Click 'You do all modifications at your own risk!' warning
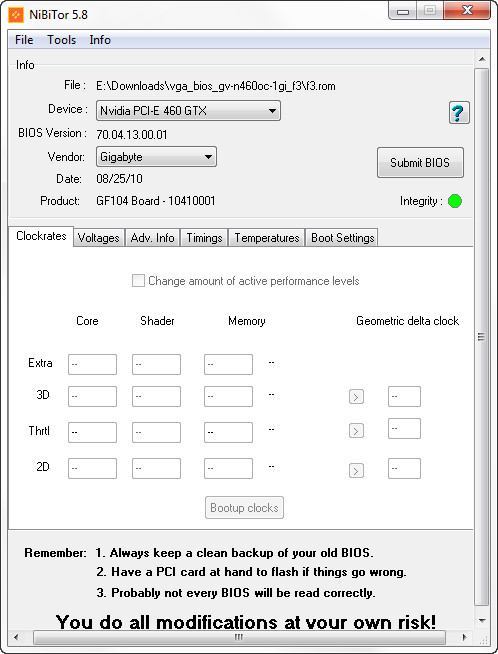 point(246,622)
